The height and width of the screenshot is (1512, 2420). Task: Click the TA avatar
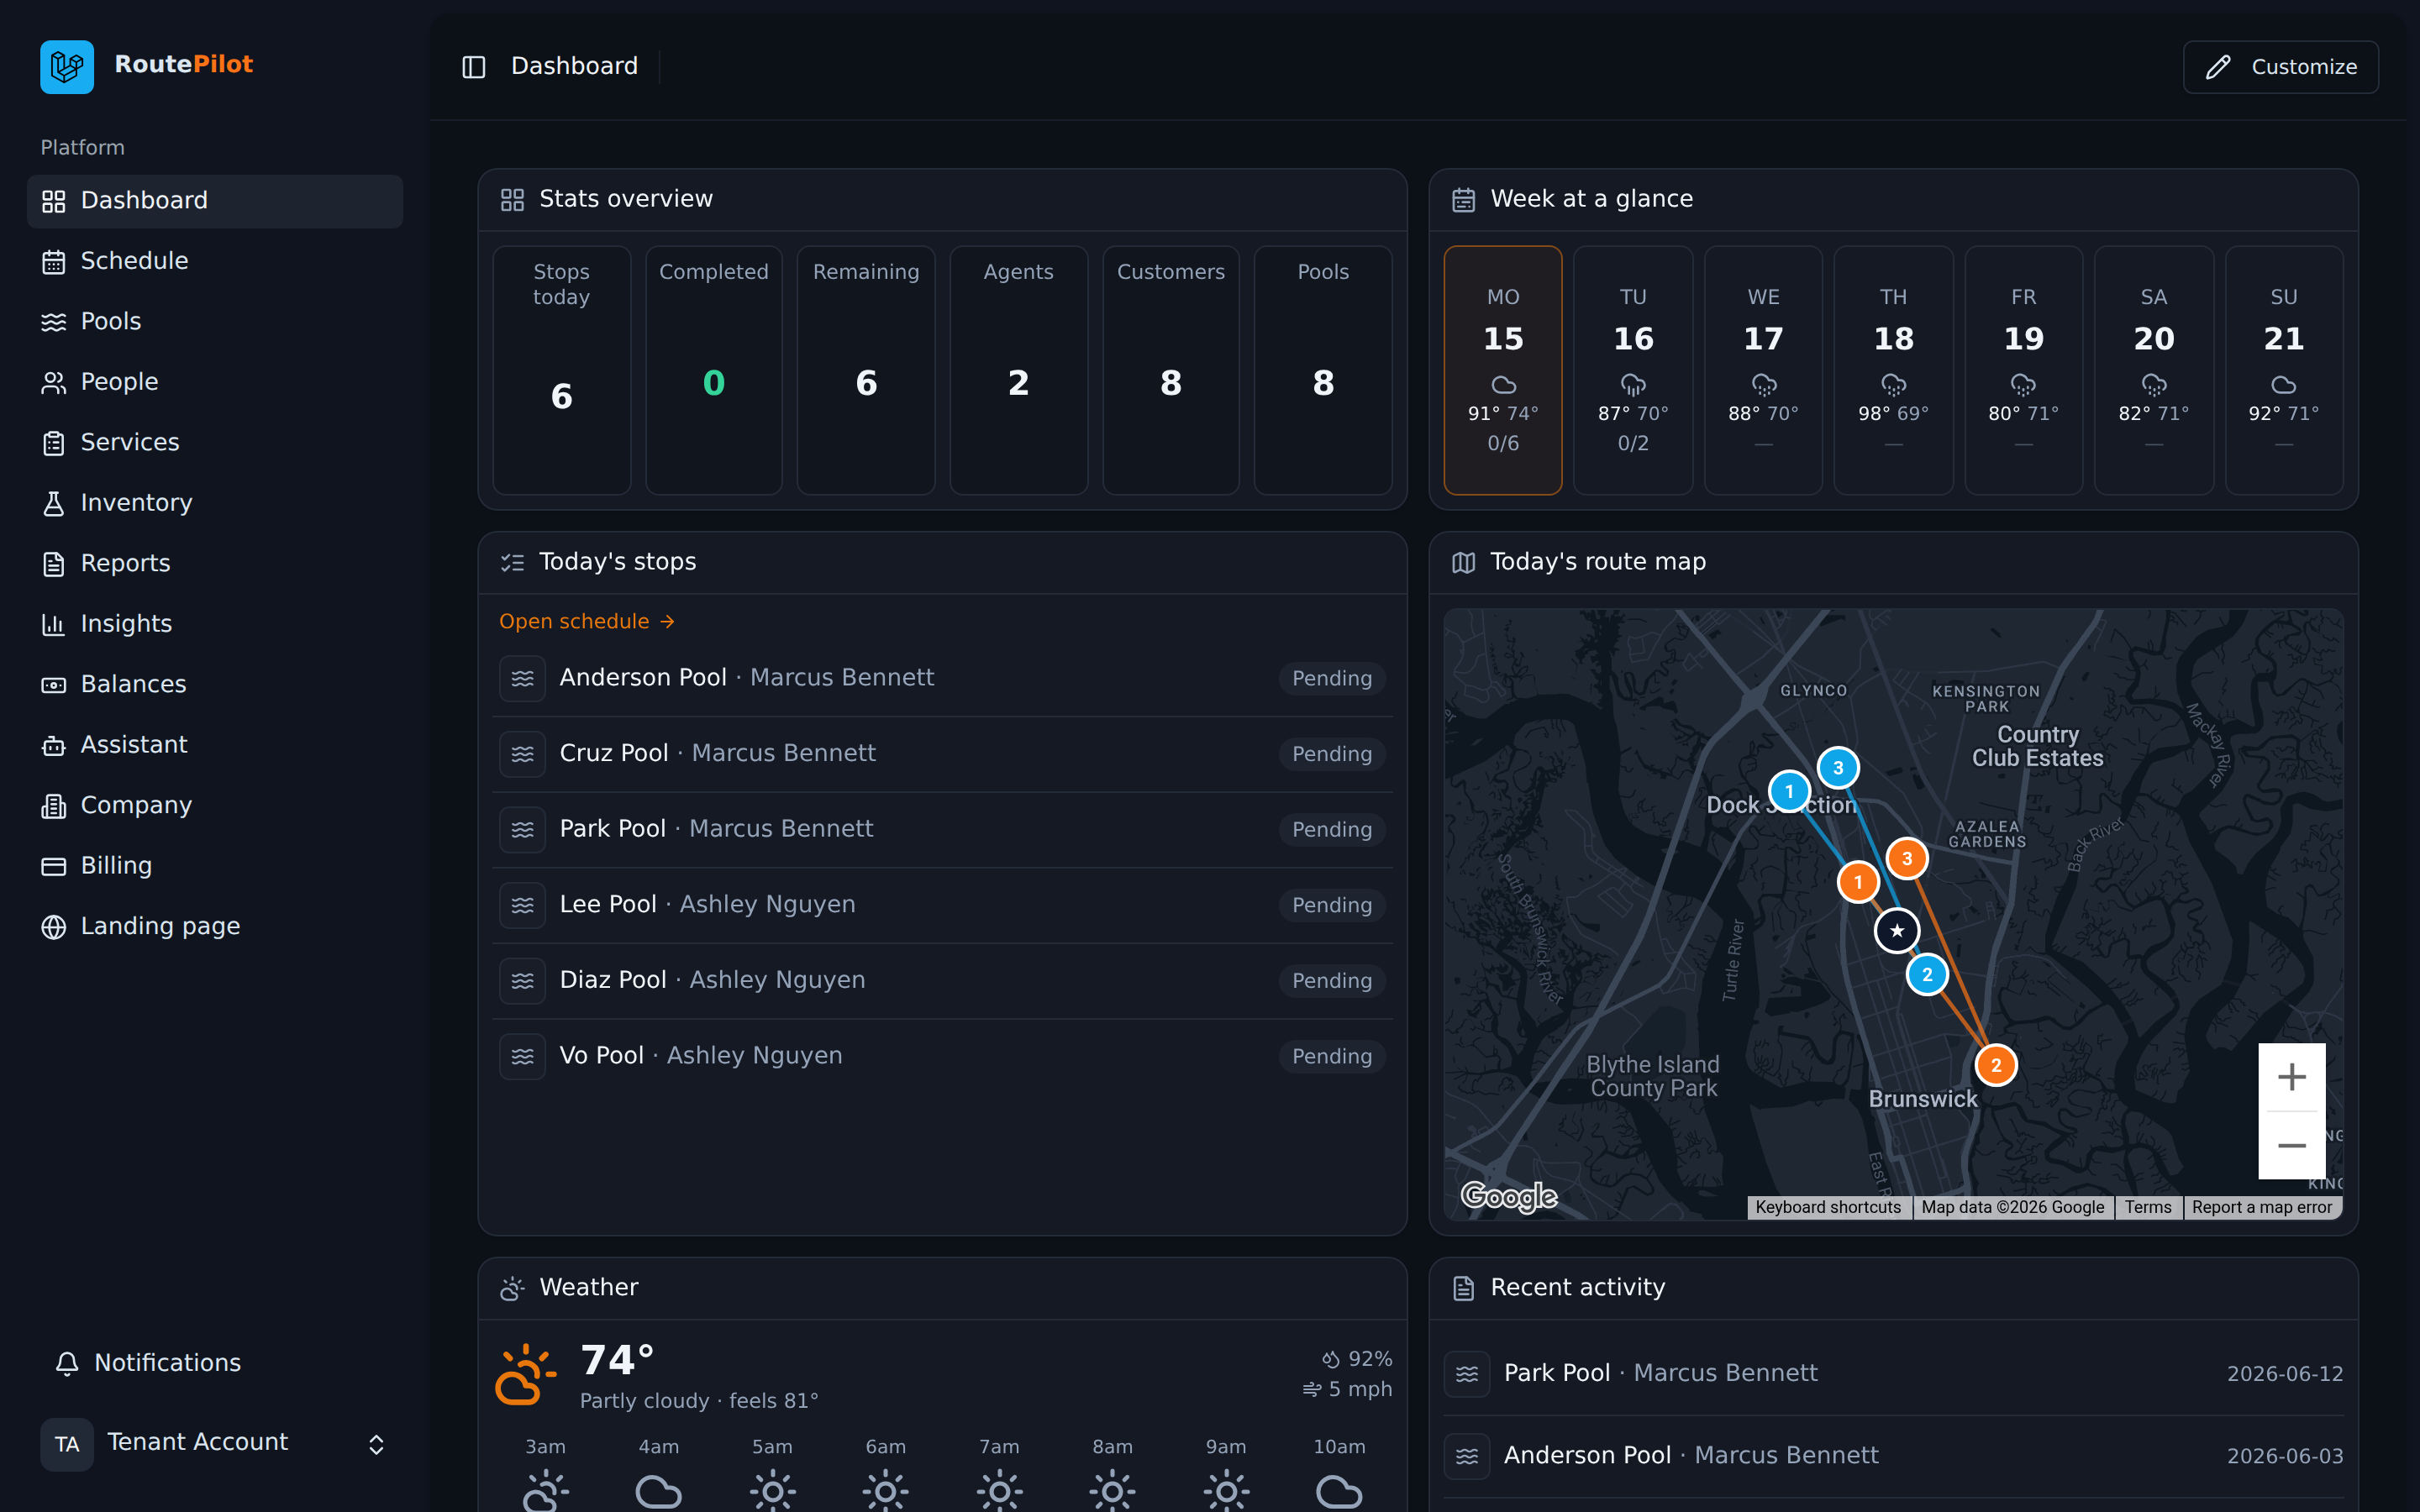coord(67,1444)
